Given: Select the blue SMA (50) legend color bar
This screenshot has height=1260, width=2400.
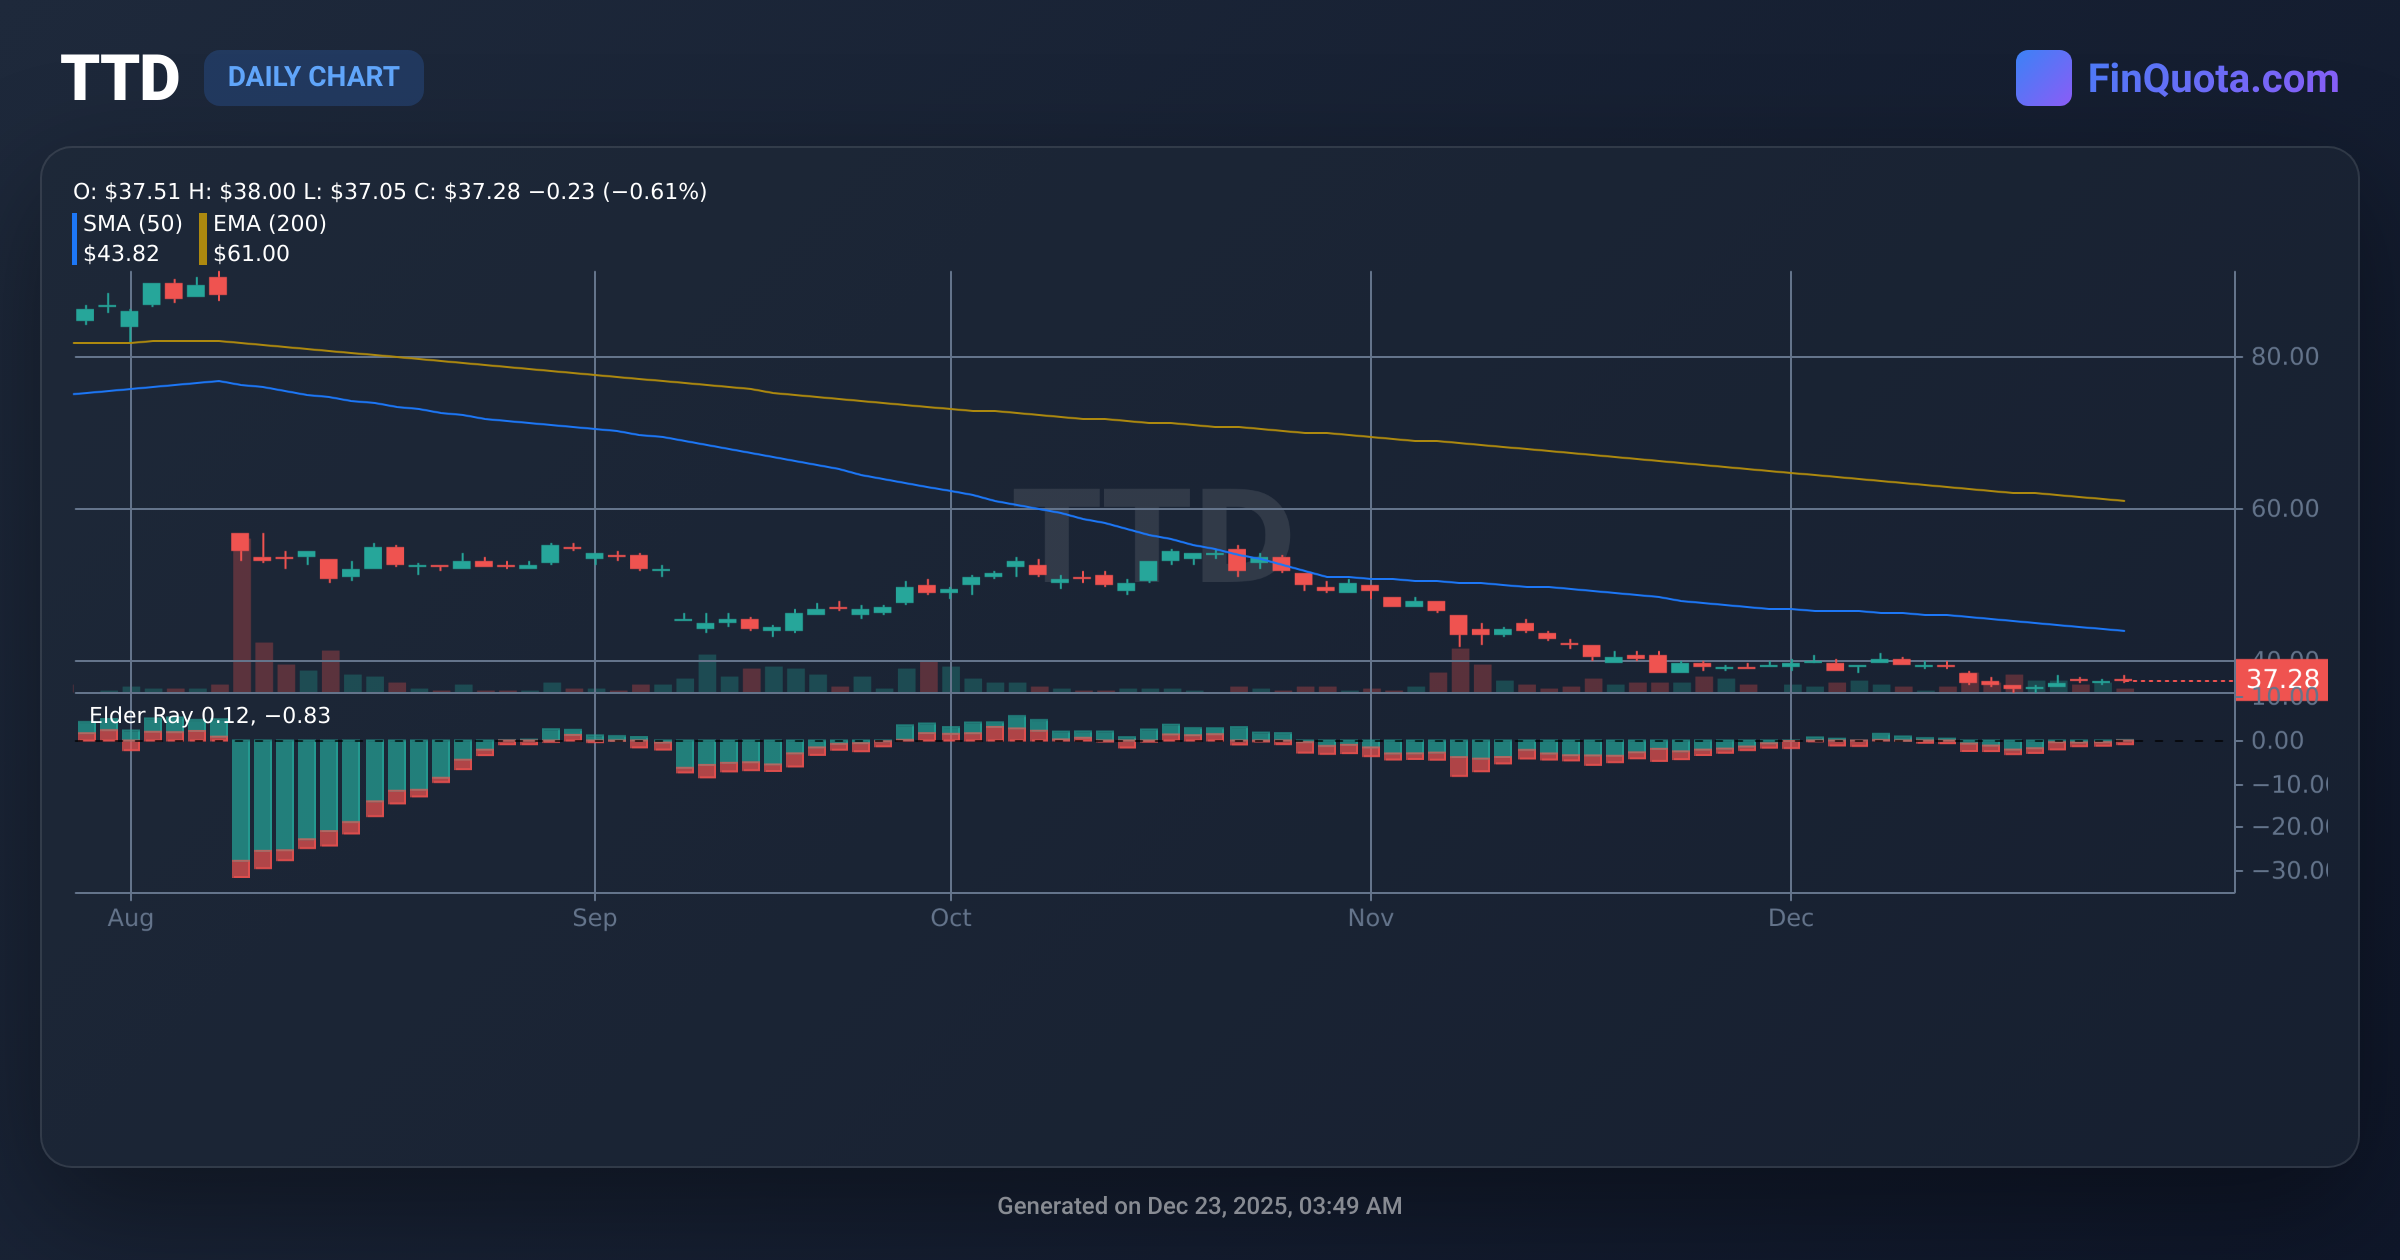Looking at the screenshot, I should tap(74, 238).
